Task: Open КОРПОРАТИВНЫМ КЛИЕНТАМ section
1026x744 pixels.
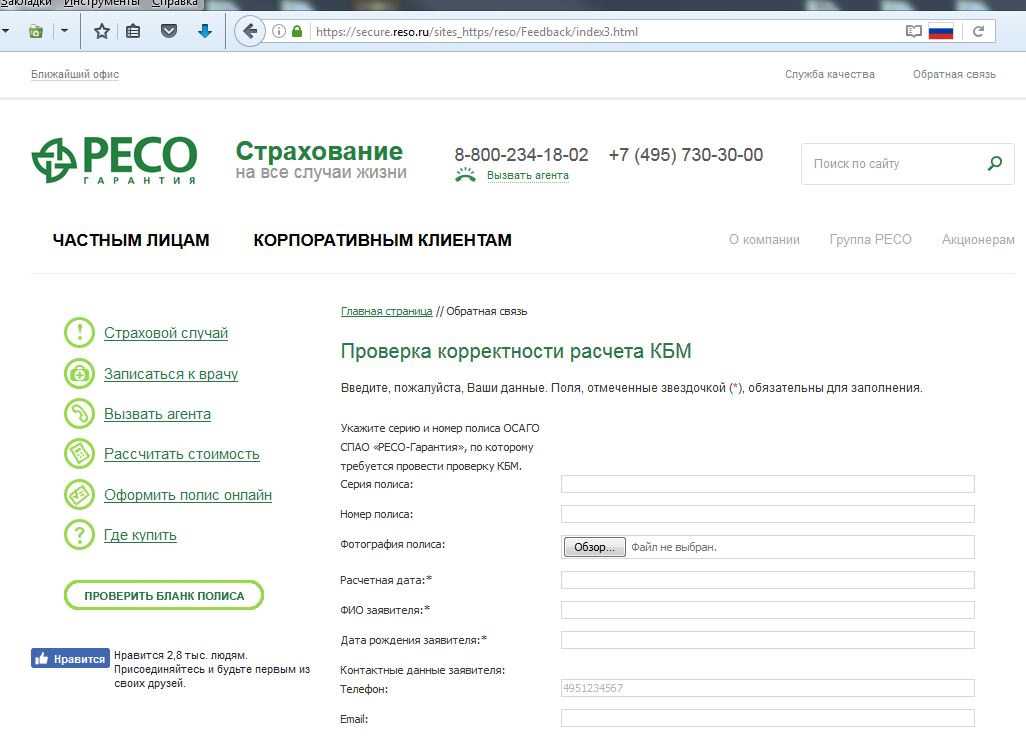Action: tap(382, 240)
